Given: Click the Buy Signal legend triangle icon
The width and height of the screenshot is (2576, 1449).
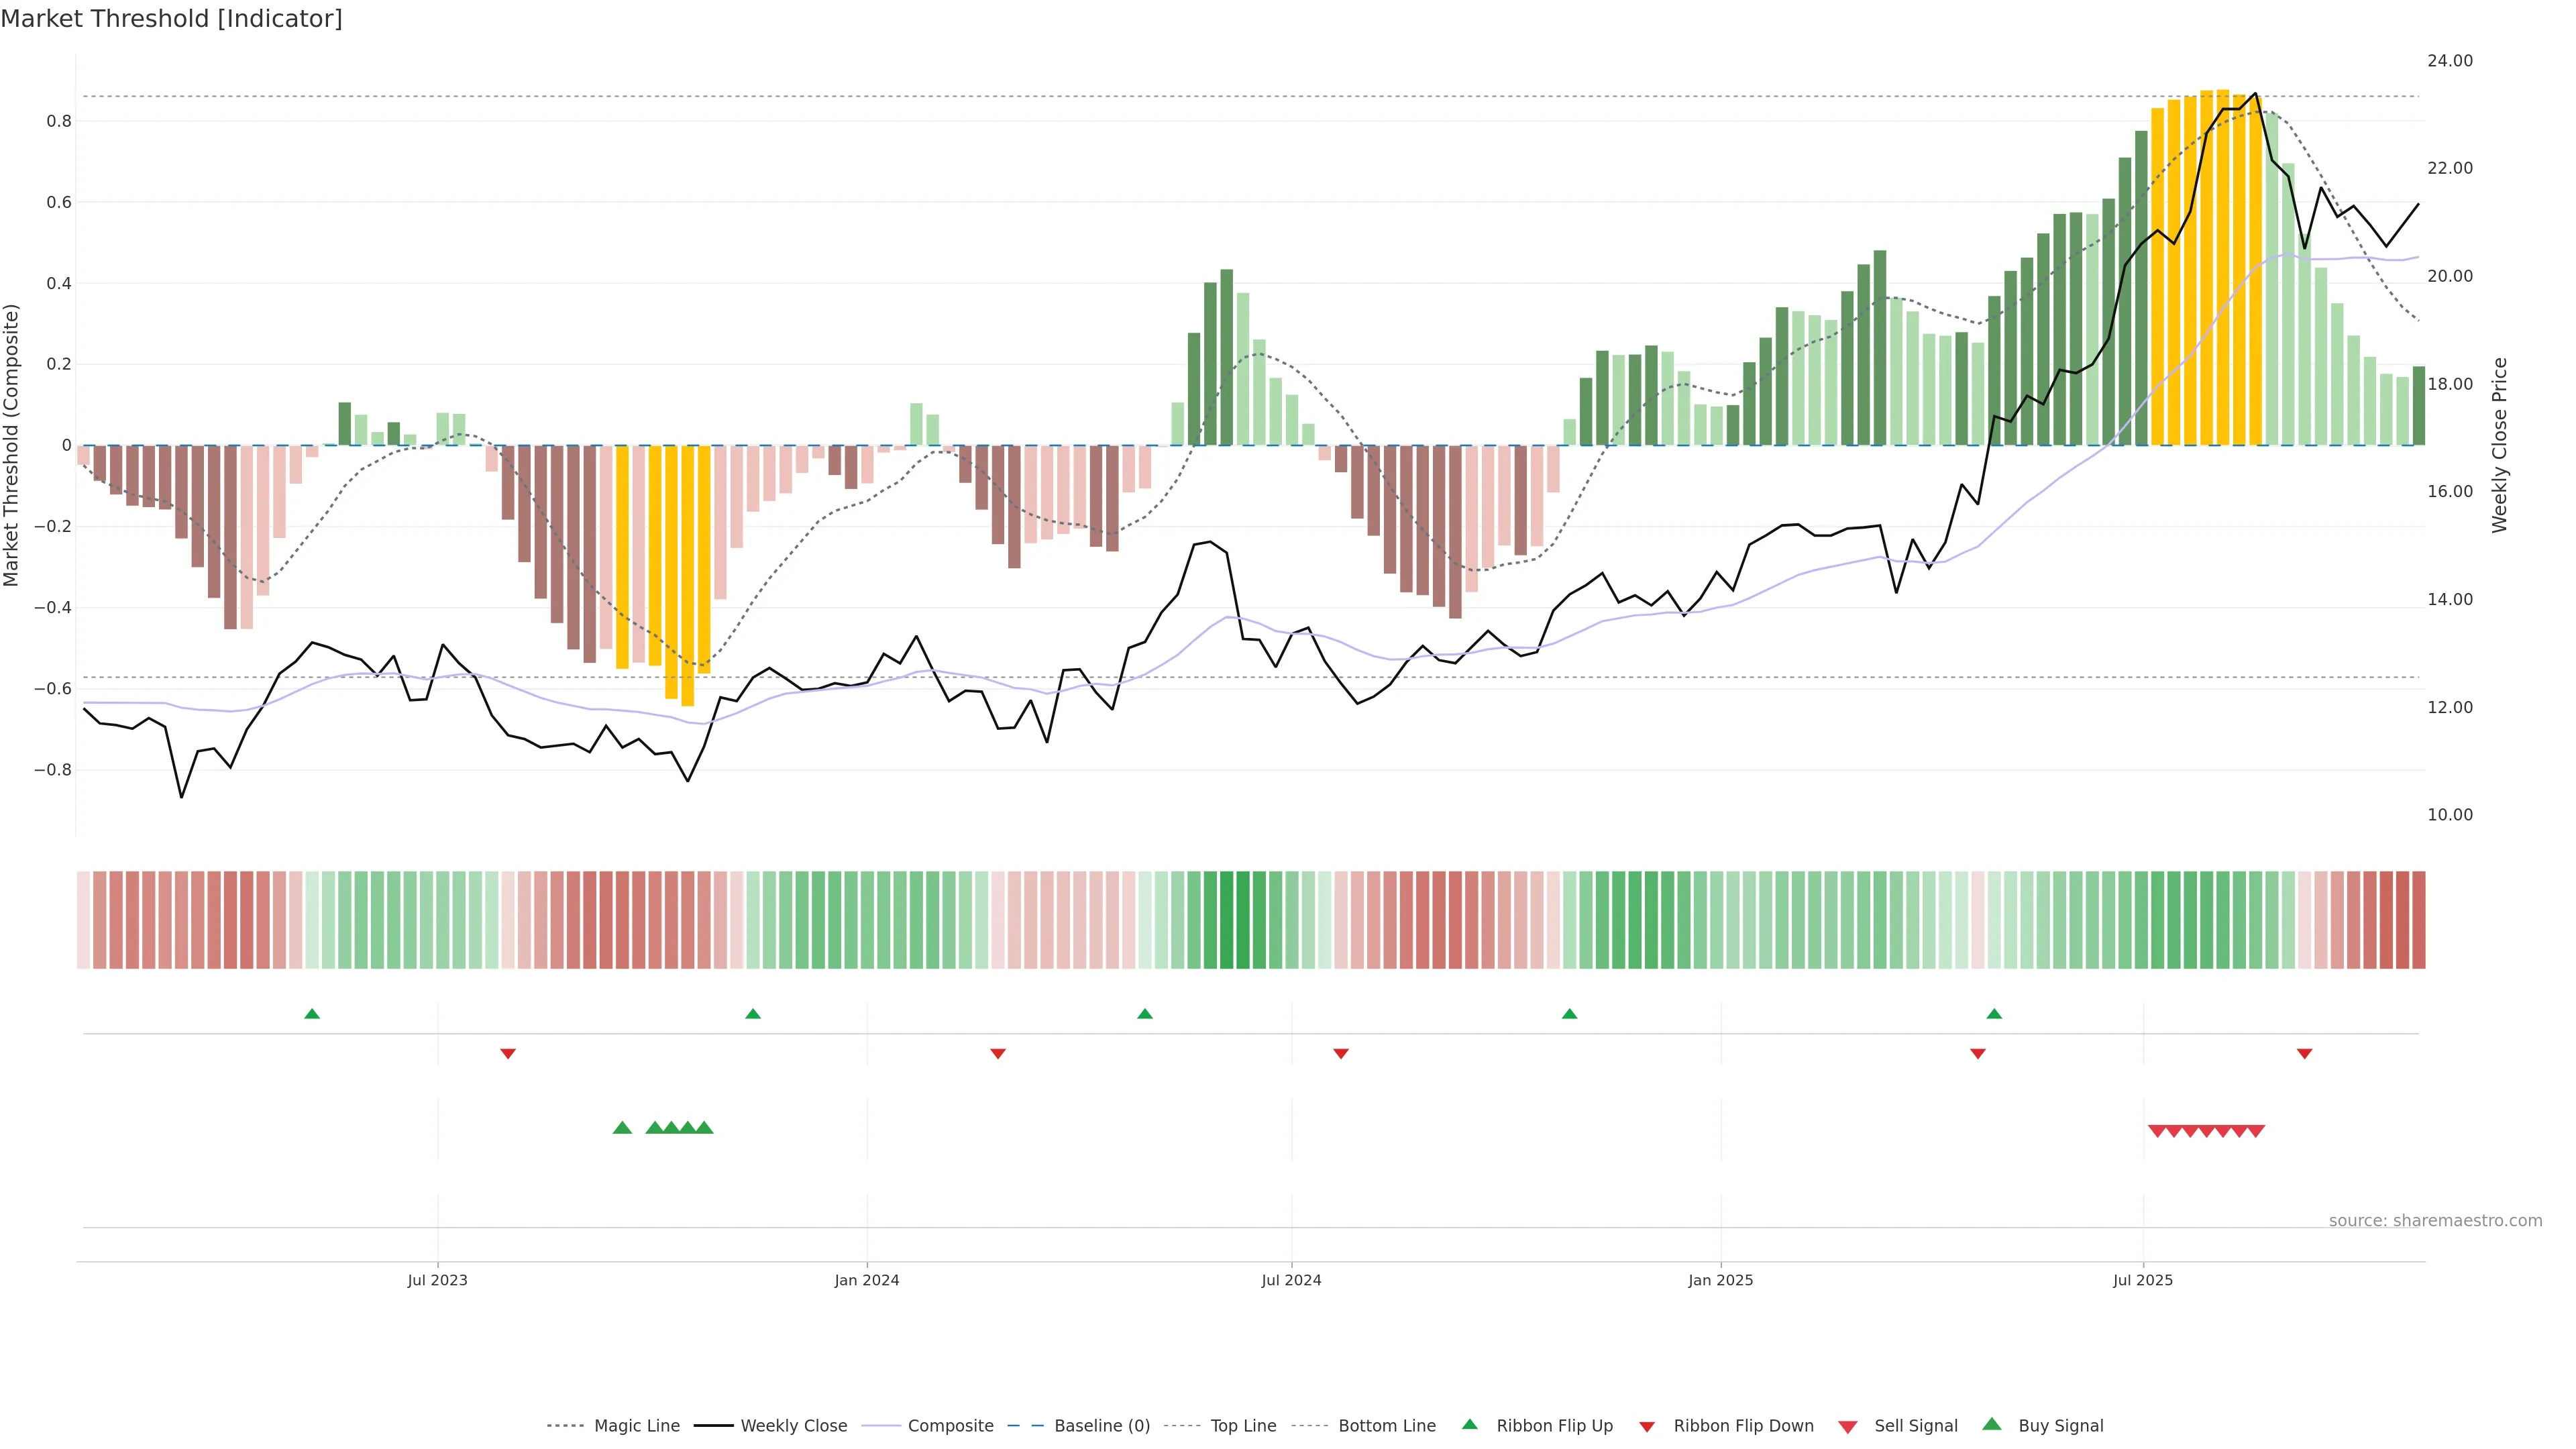Looking at the screenshot, I should pyautogui.click(x=1992, y=1424).
